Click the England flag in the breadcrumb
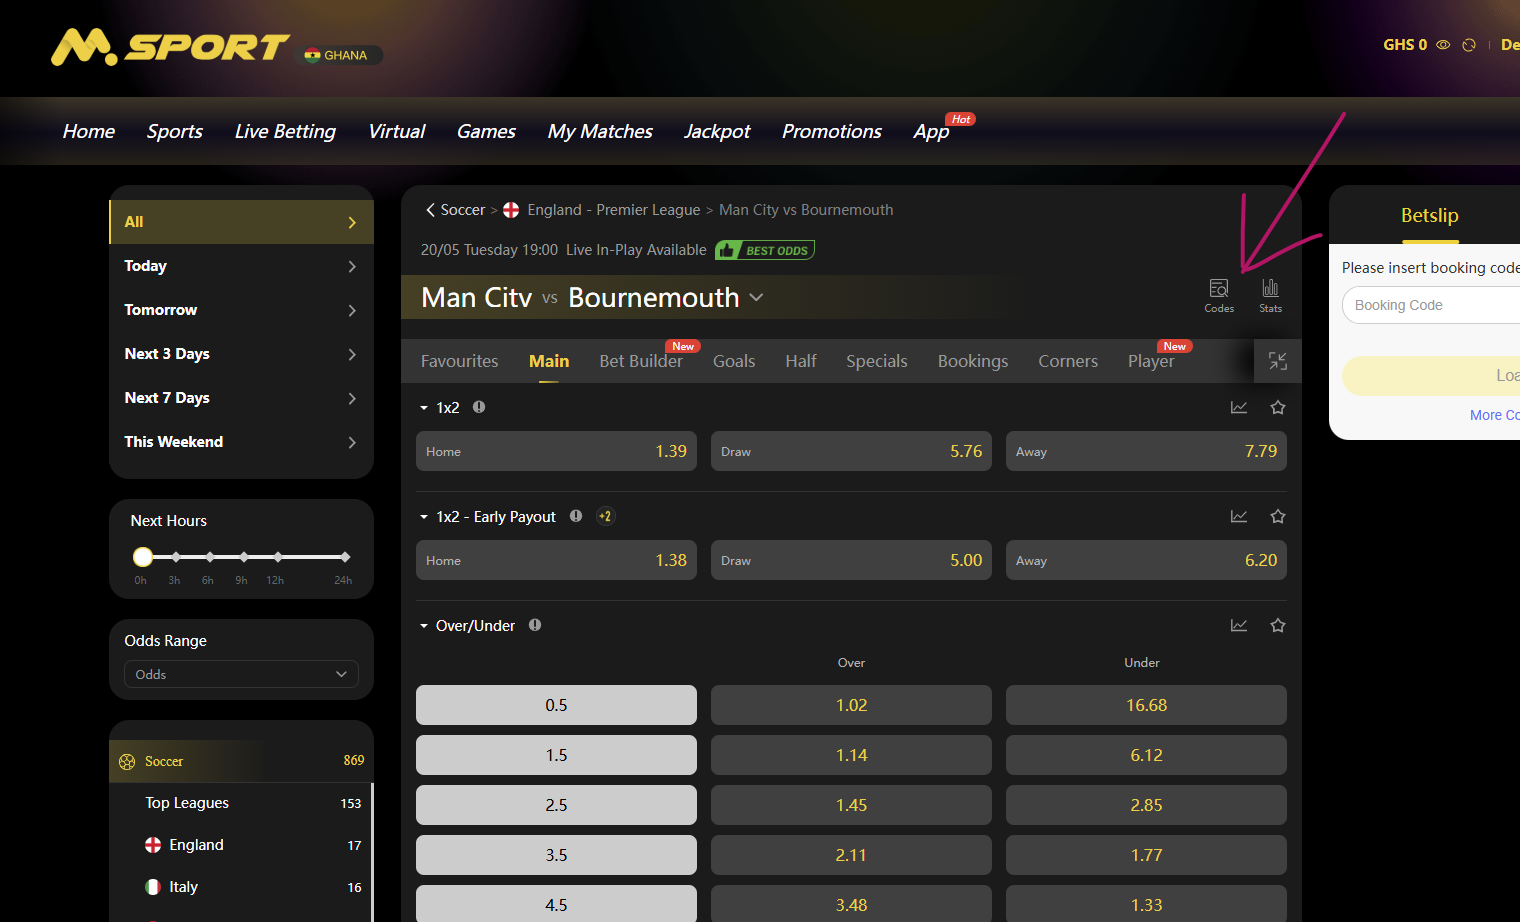Image resolution: width=1520 pixels, height=922 pixels. [511, 210]
